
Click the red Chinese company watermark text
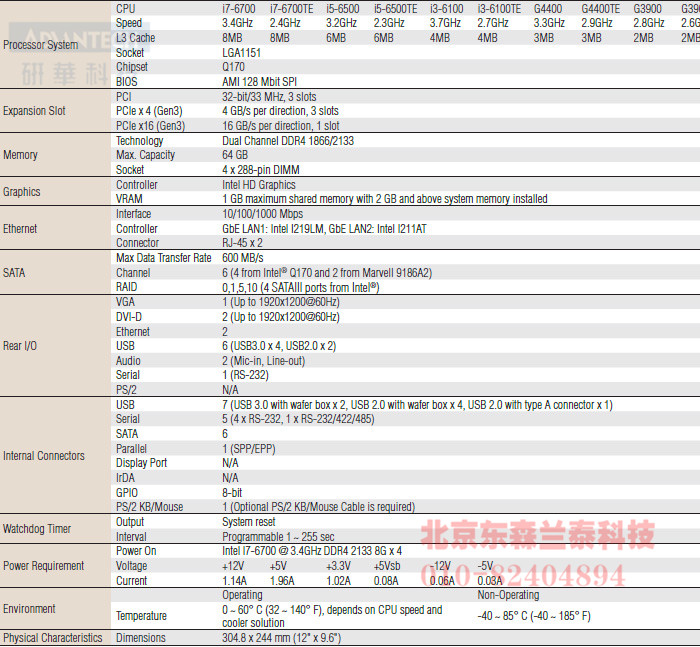[x=537, y=536]
